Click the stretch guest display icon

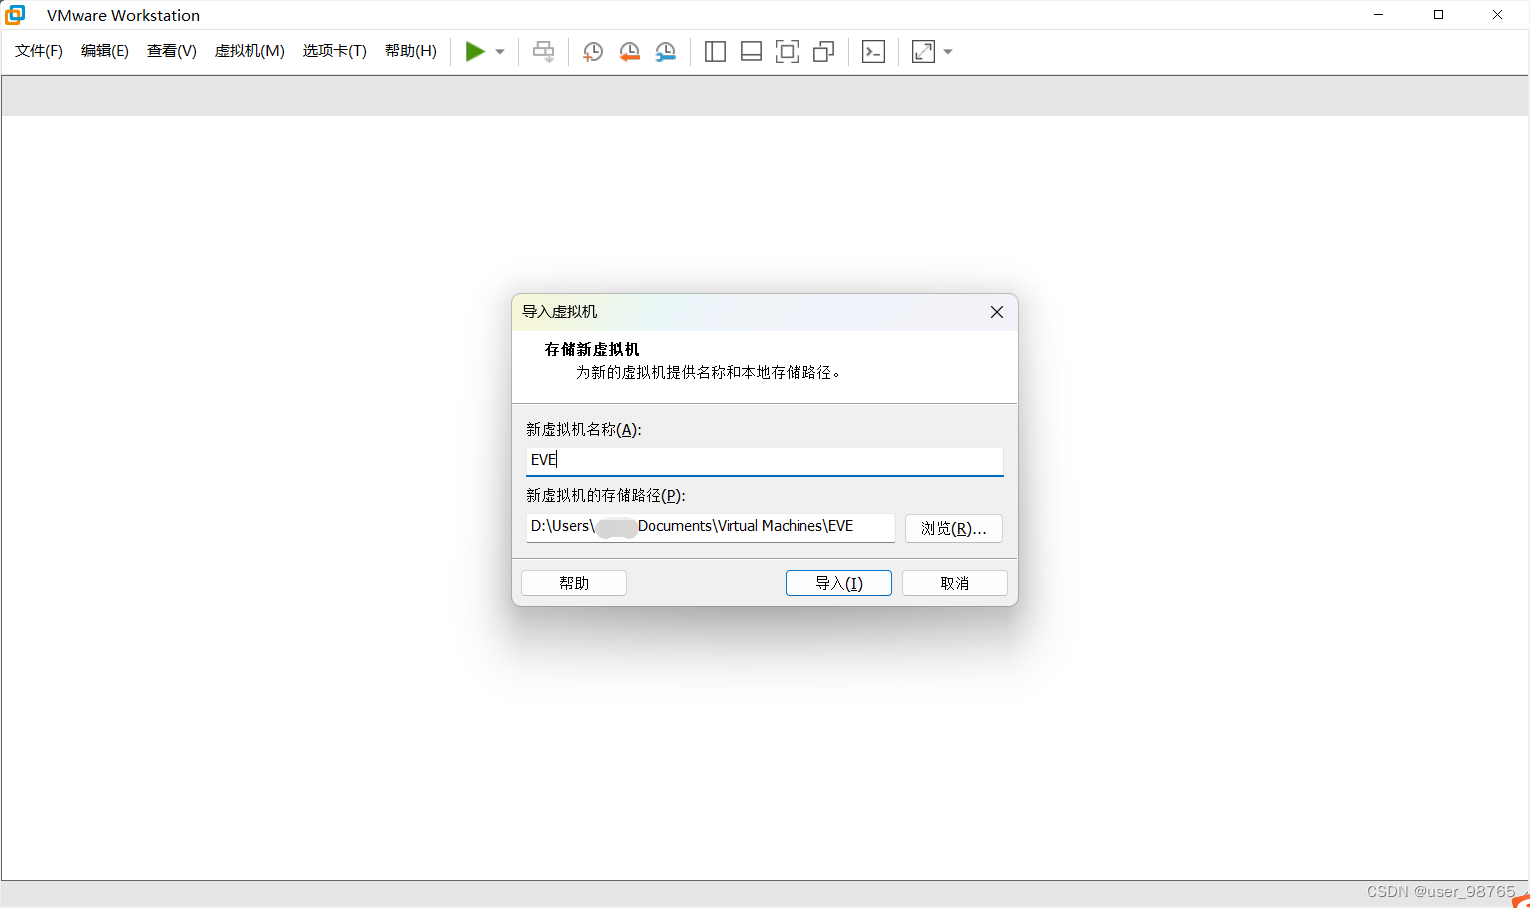923,52
